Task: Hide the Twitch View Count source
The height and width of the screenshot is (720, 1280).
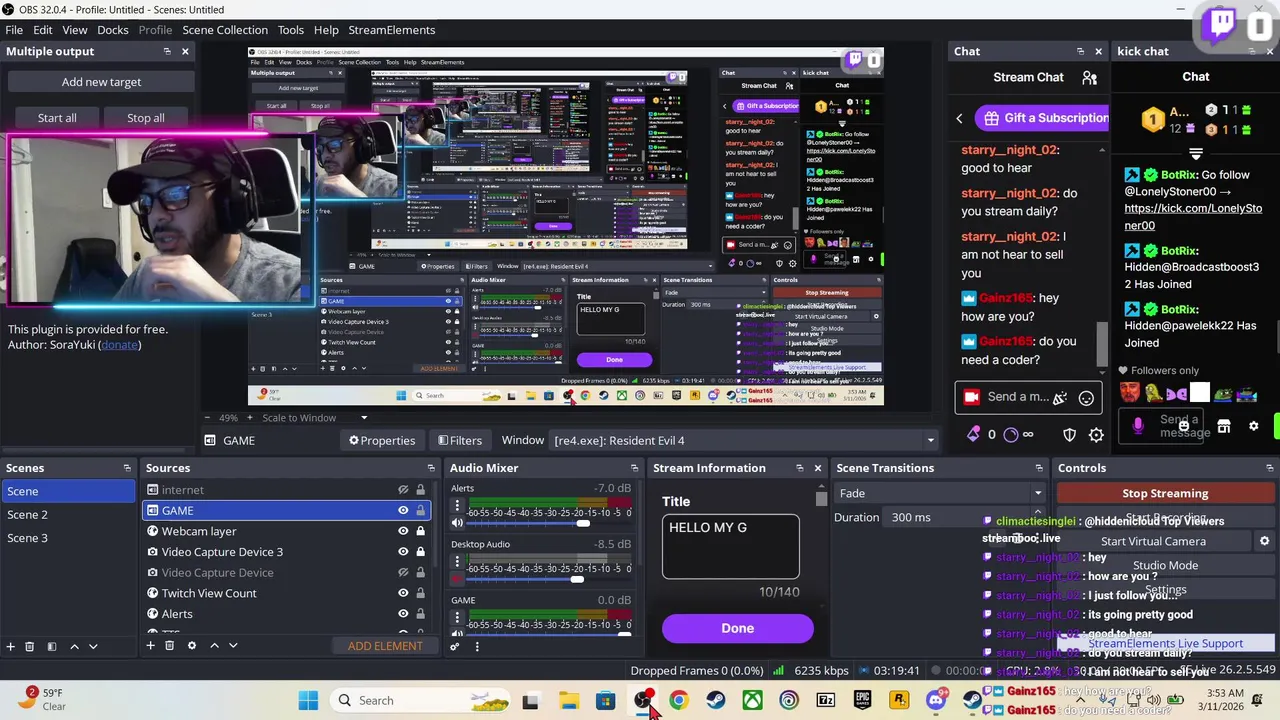Action: point(403,593)
